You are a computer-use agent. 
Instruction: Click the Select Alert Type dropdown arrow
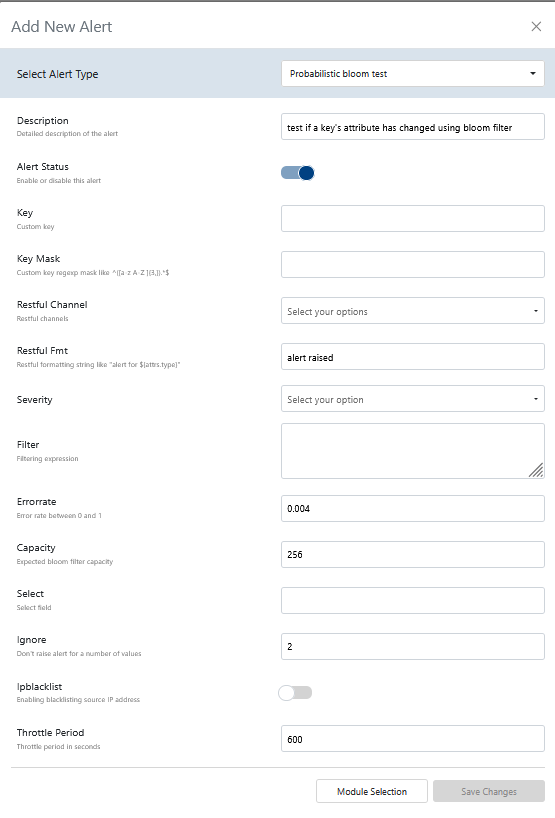[x=533, y=74]
